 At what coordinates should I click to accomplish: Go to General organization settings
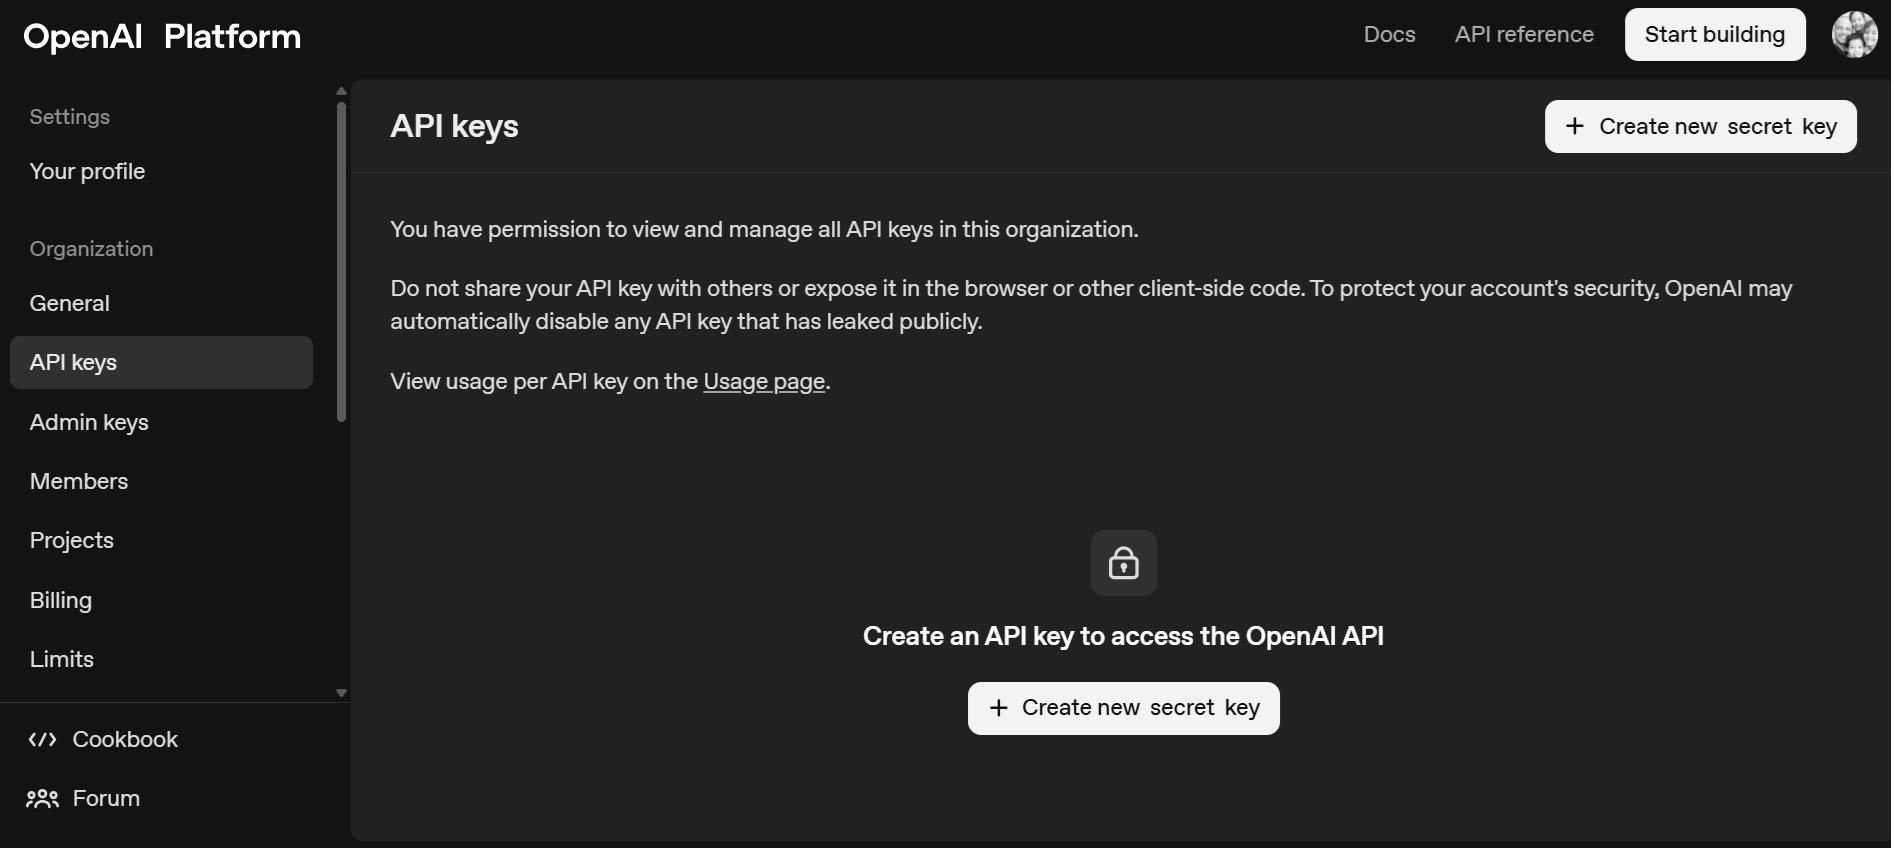[69, 304]
